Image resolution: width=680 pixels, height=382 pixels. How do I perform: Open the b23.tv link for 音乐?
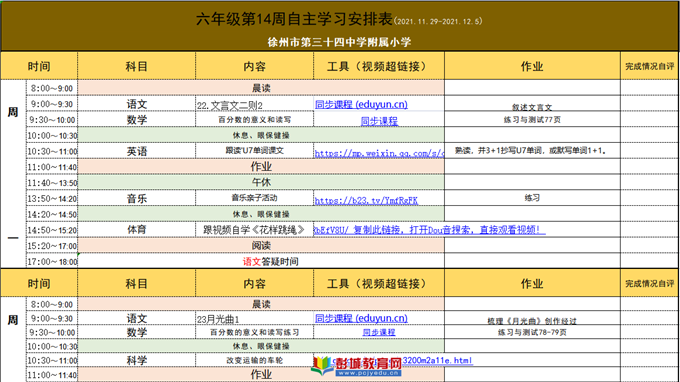(x=366, y=200)
